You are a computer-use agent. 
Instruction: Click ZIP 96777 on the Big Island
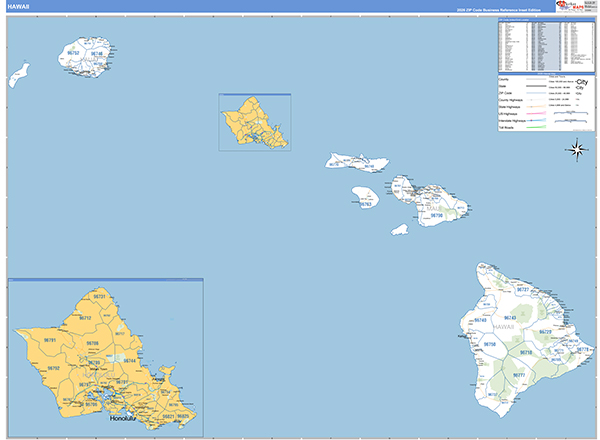click(x=519, y=375)
